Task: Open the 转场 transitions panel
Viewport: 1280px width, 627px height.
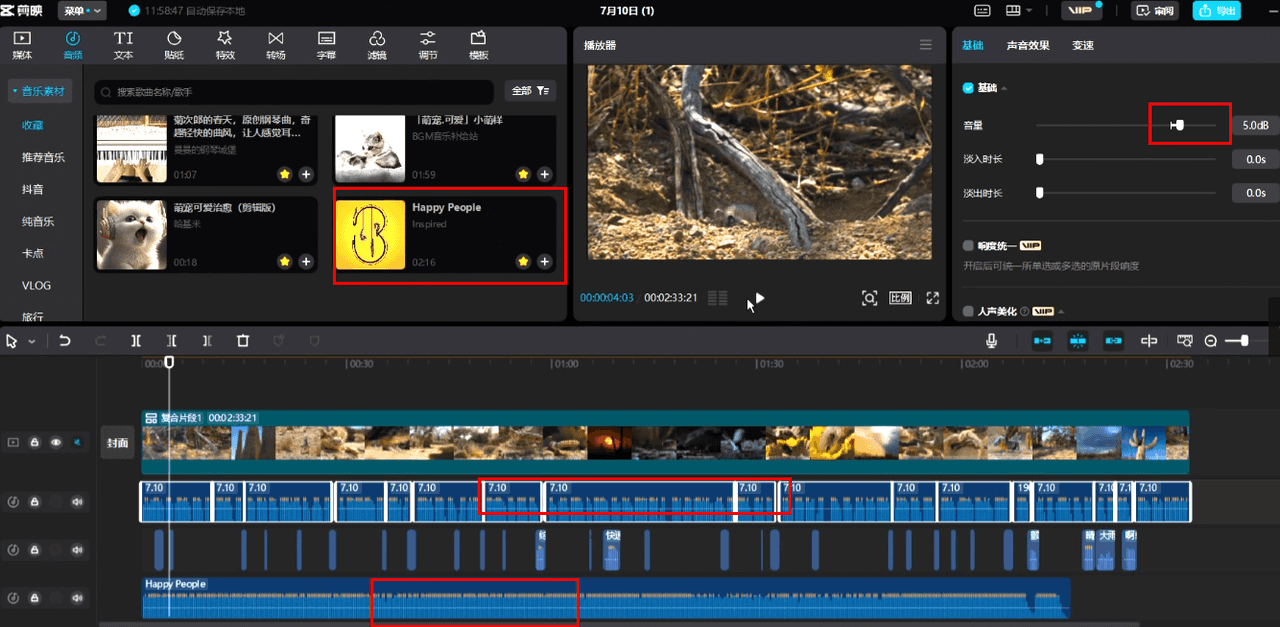Action: point(275,45)
